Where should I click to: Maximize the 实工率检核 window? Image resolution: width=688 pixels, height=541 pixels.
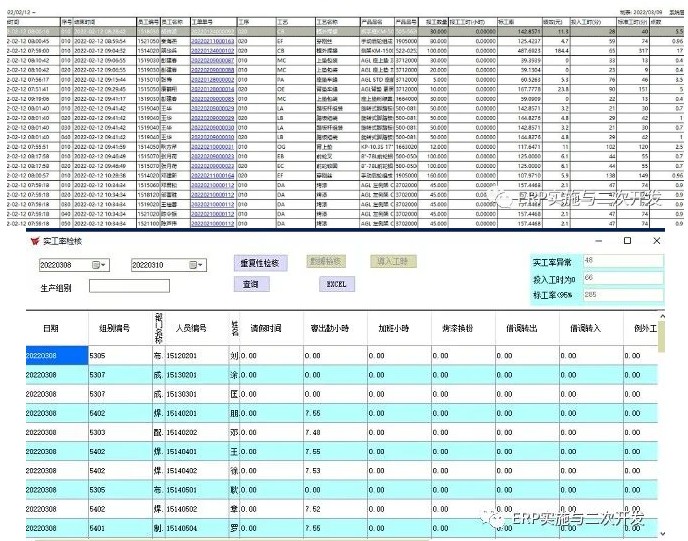(627, 241)
